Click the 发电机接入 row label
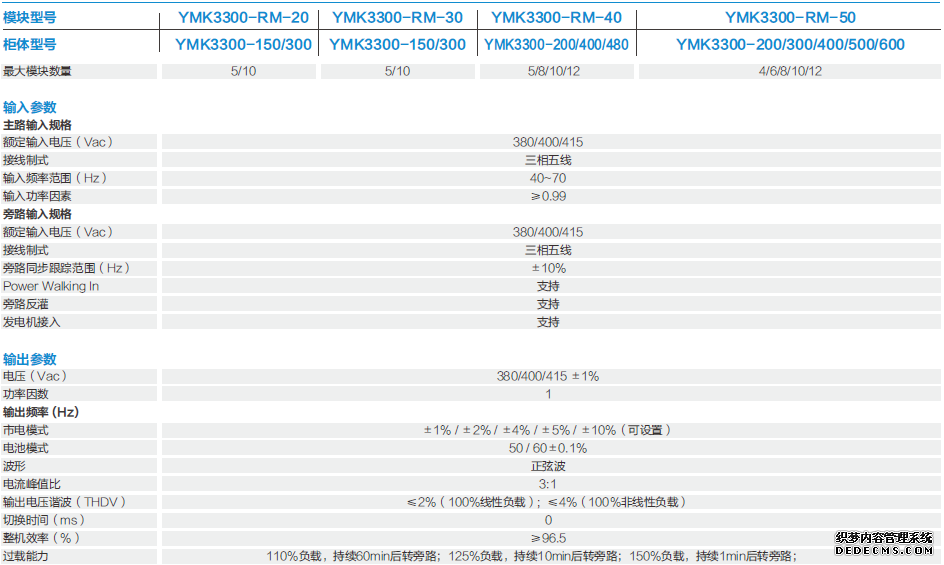The width and height of the screenshot is (944, 565). point(32,322)
